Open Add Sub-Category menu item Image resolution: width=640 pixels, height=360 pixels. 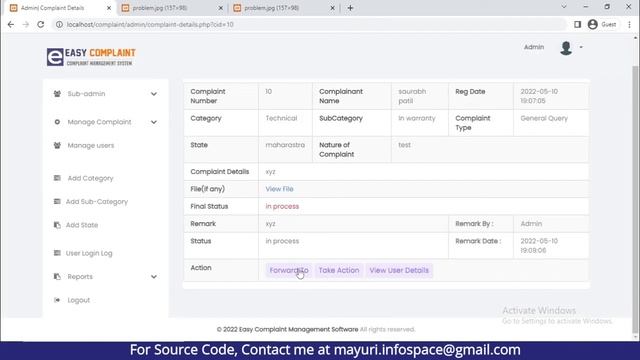97,202
